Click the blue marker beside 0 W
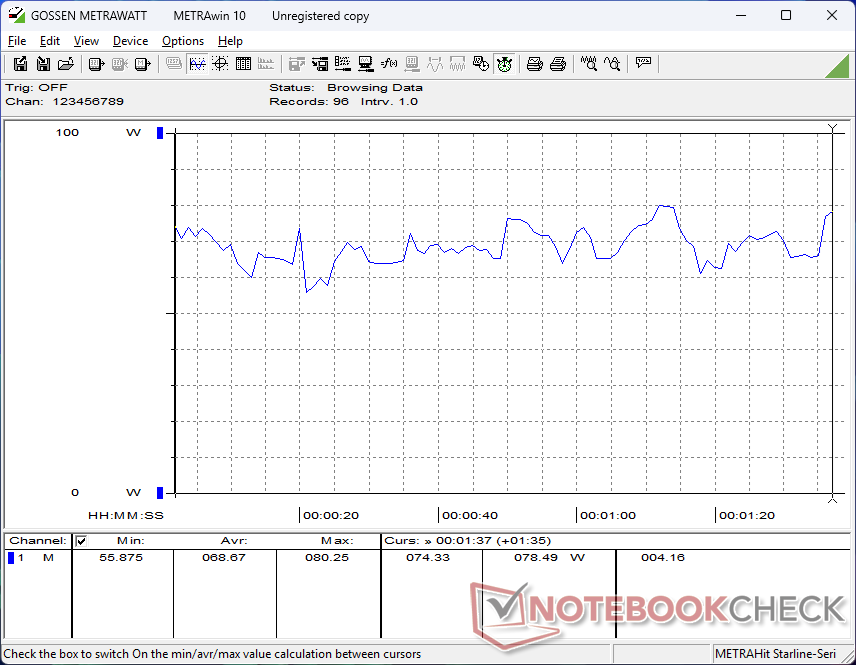The width and height of the screenshot is (856, 665). 159,492
